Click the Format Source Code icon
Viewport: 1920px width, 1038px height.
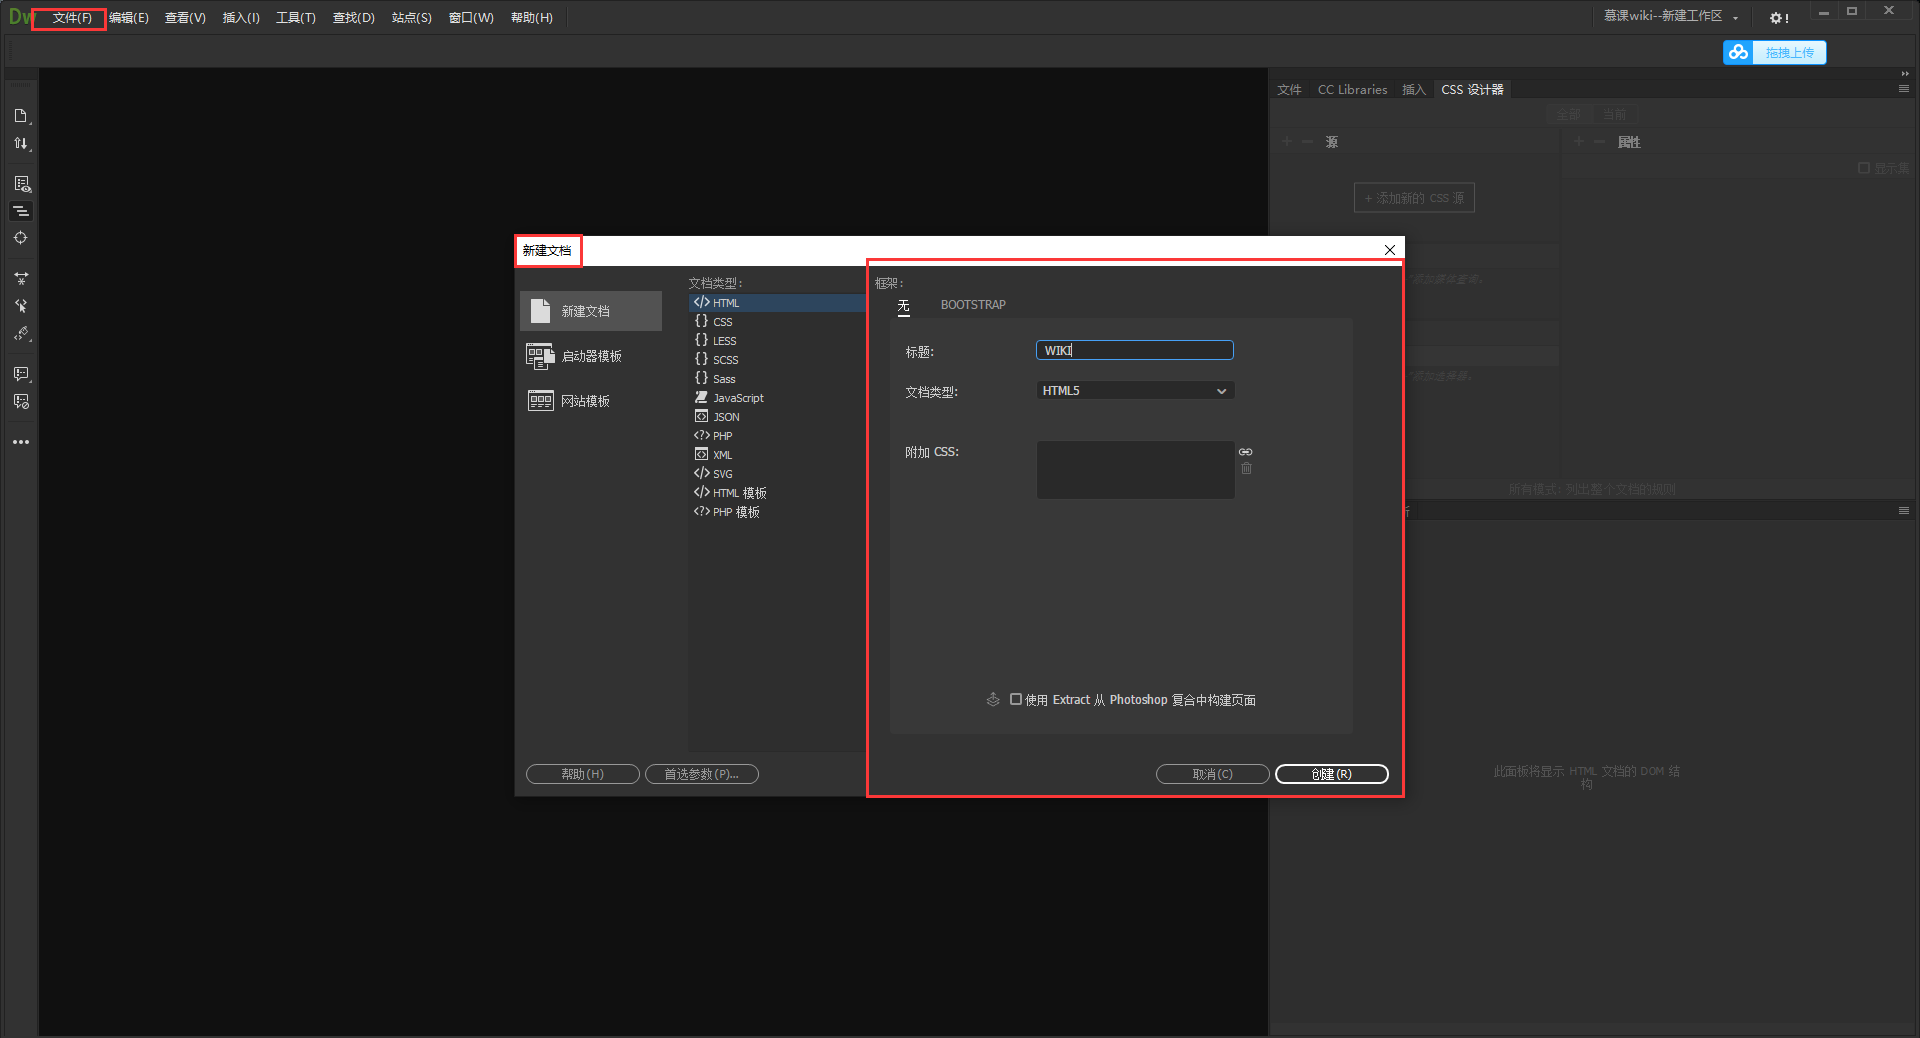pyautogui.click(x=21, y=334)
